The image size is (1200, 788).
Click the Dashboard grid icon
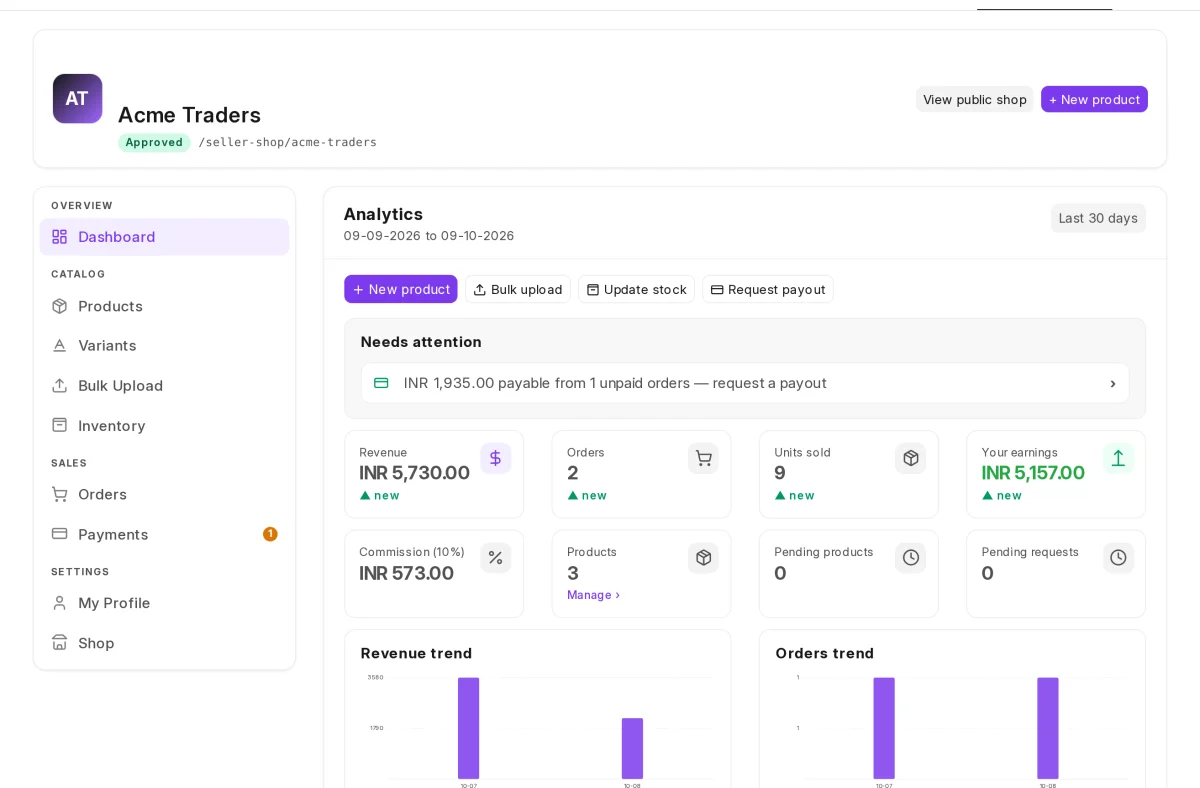60,237
